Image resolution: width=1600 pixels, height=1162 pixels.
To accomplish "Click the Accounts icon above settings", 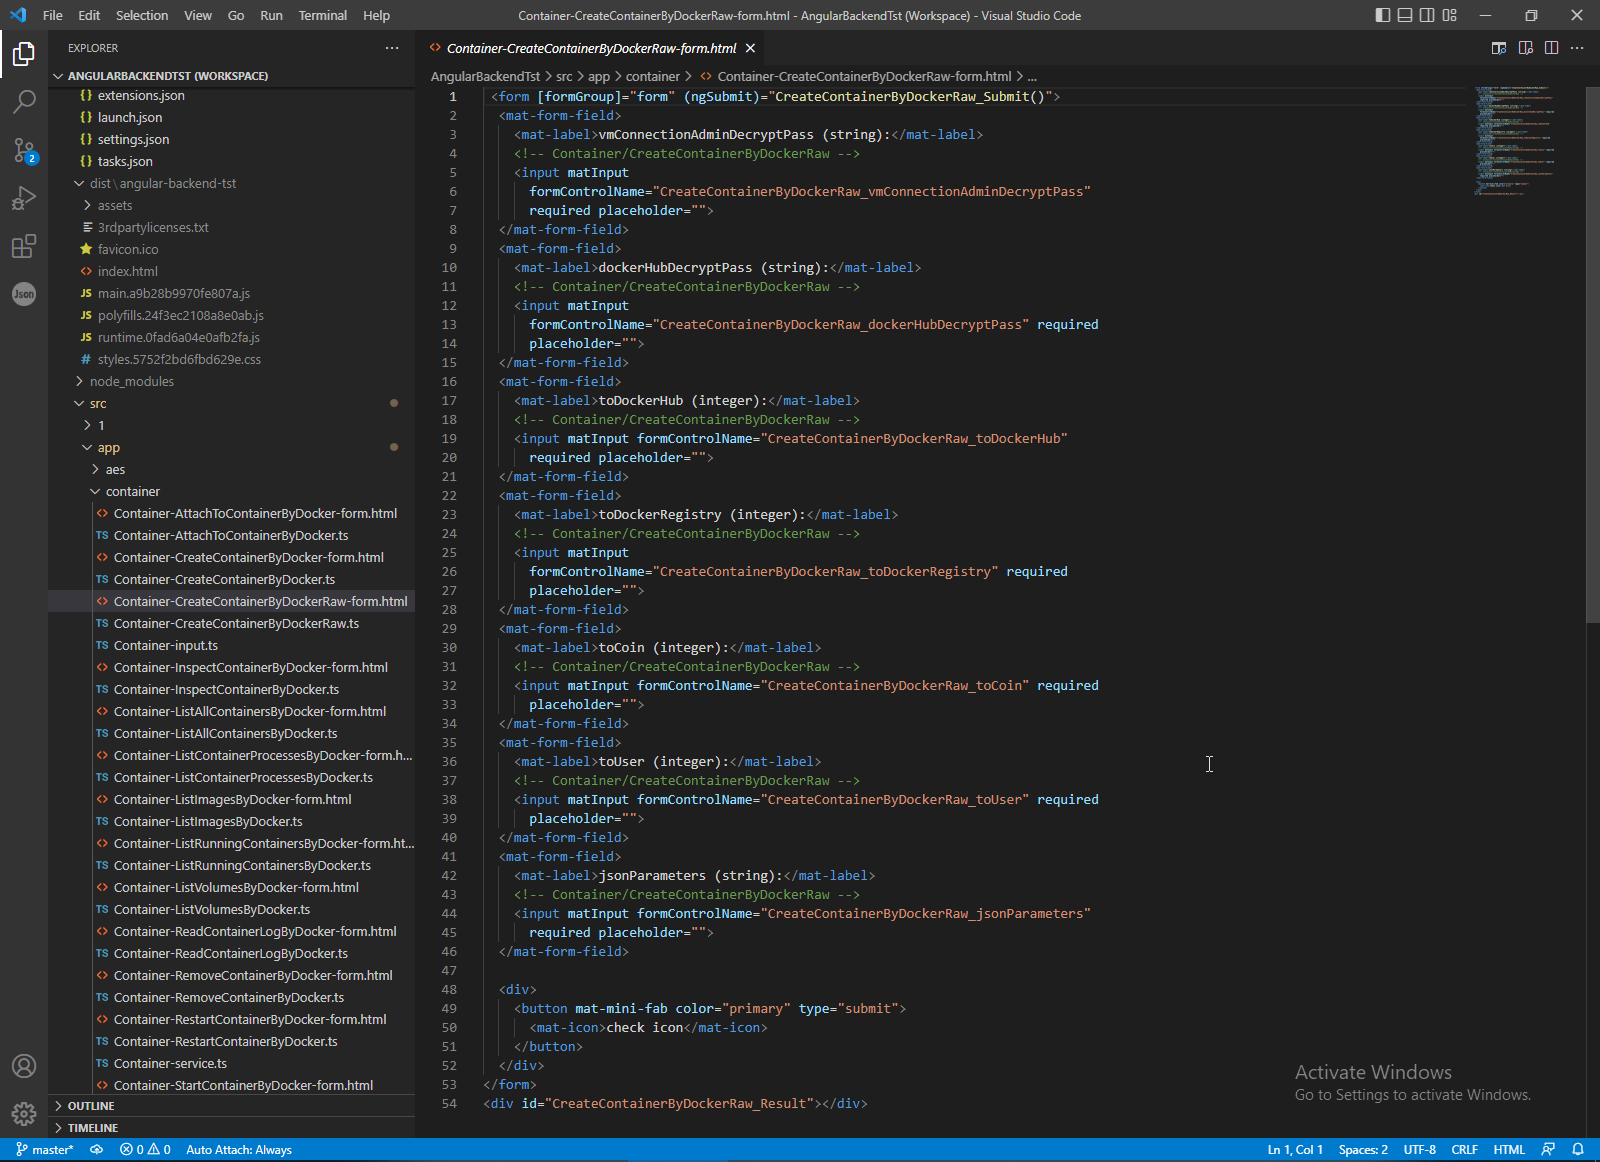I will click(x=24, y=1066).
